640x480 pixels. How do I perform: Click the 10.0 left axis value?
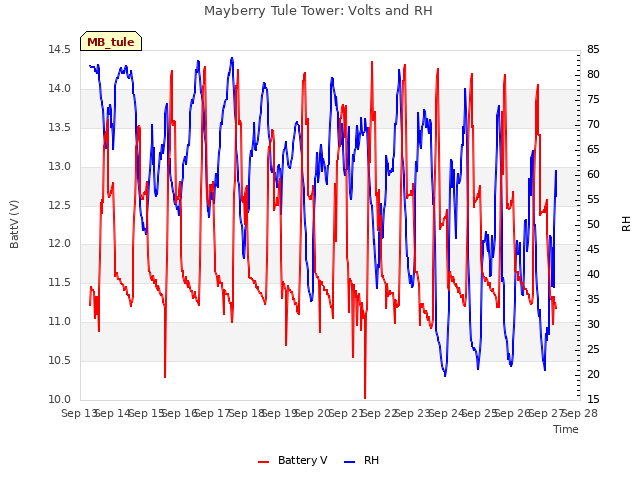(x=60, y=400)
